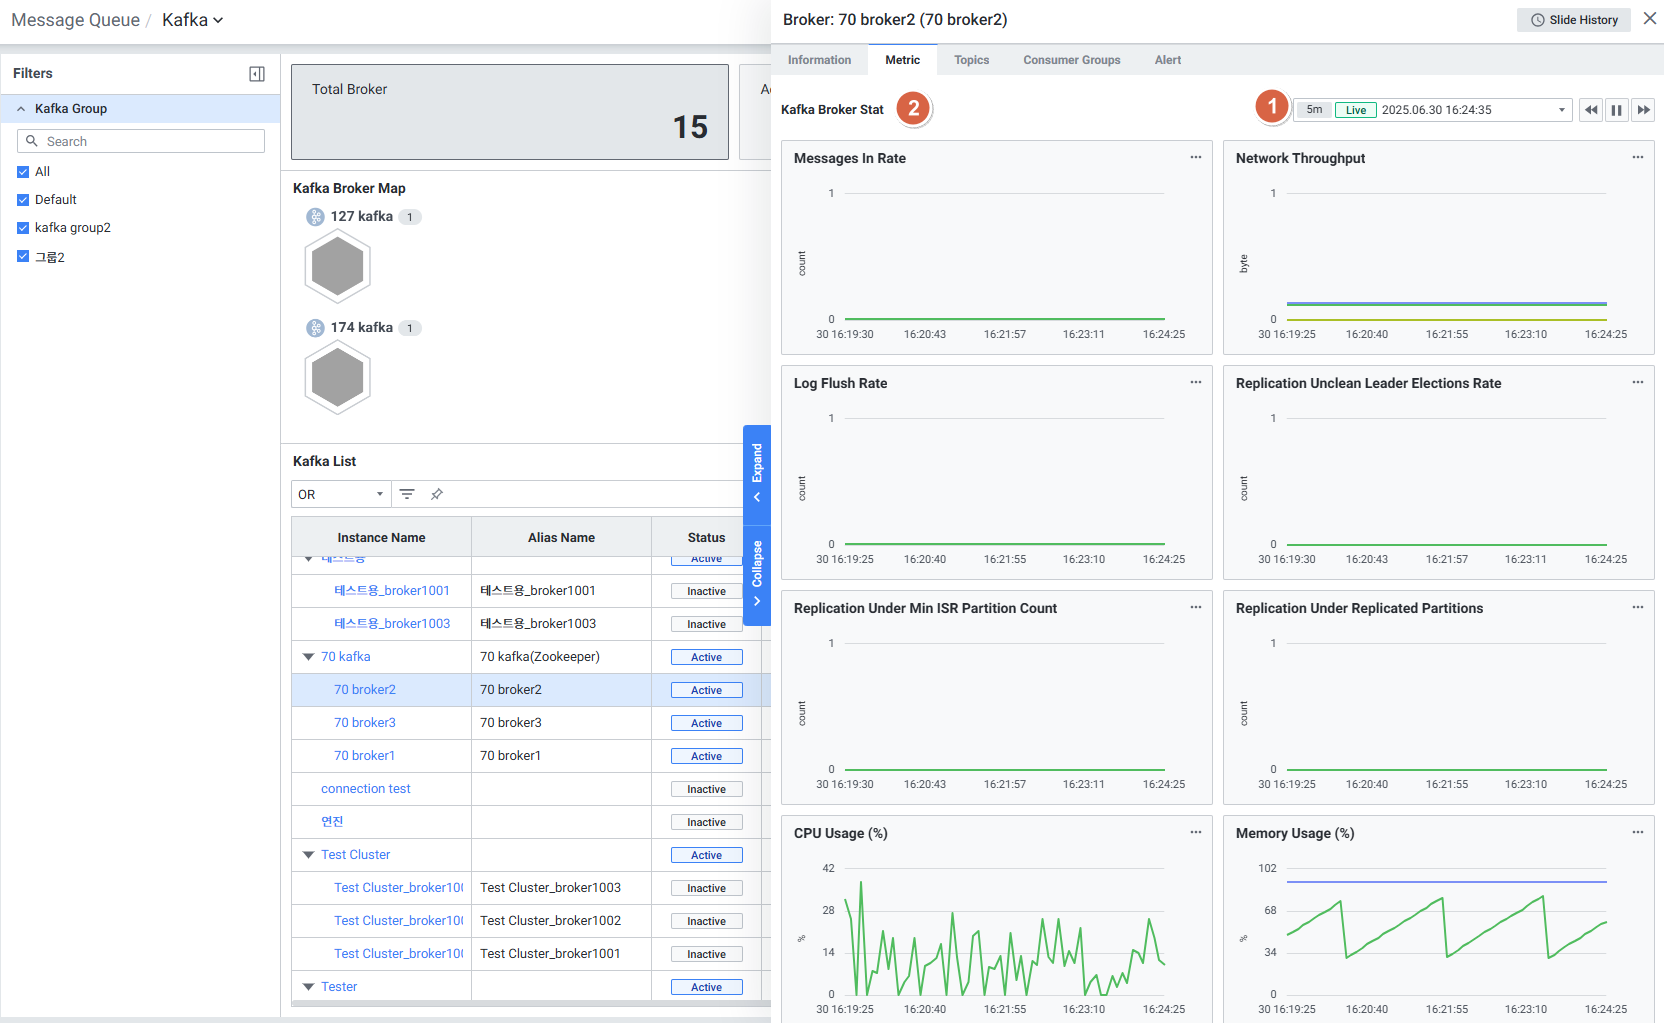Screen dimensions: 1664x1023
Task: Click the 127 kafka hexagon node
Action: pyautogui.click(x=338, y=266)
